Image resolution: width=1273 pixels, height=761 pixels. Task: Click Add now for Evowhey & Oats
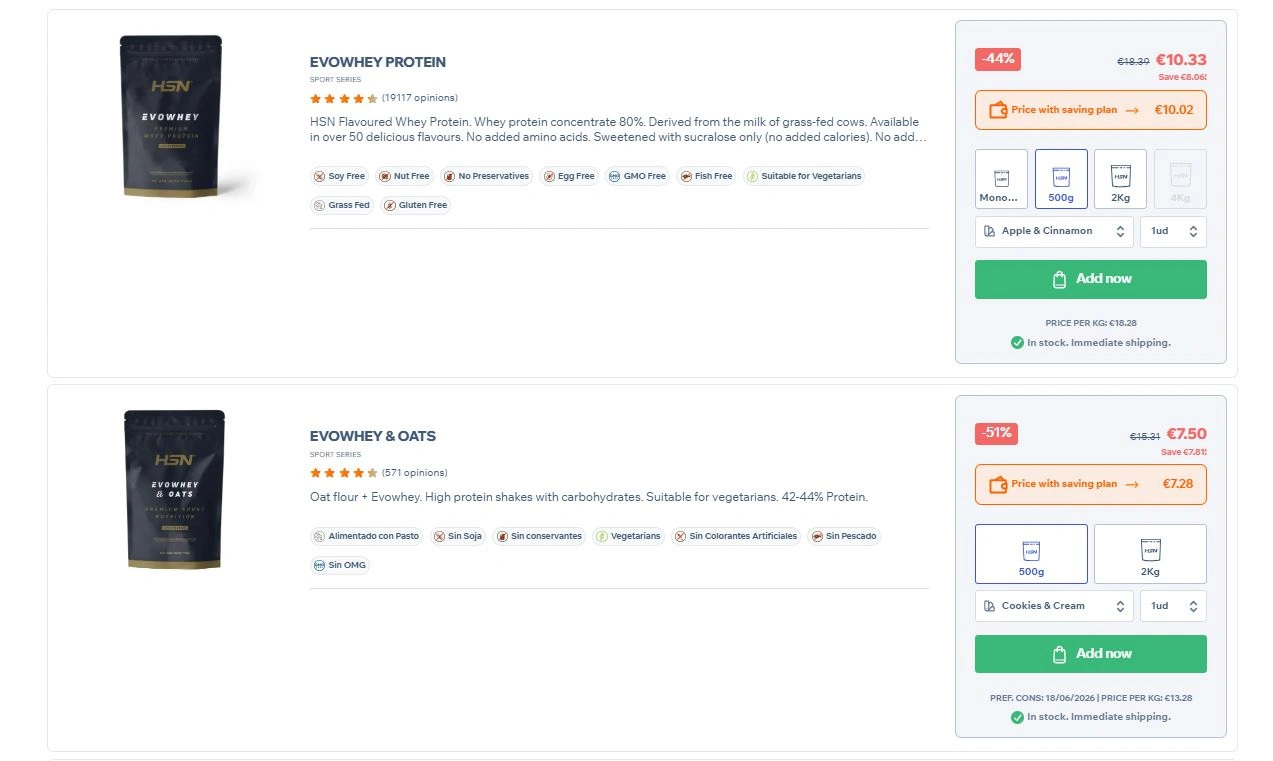[x=1090, y=654]
